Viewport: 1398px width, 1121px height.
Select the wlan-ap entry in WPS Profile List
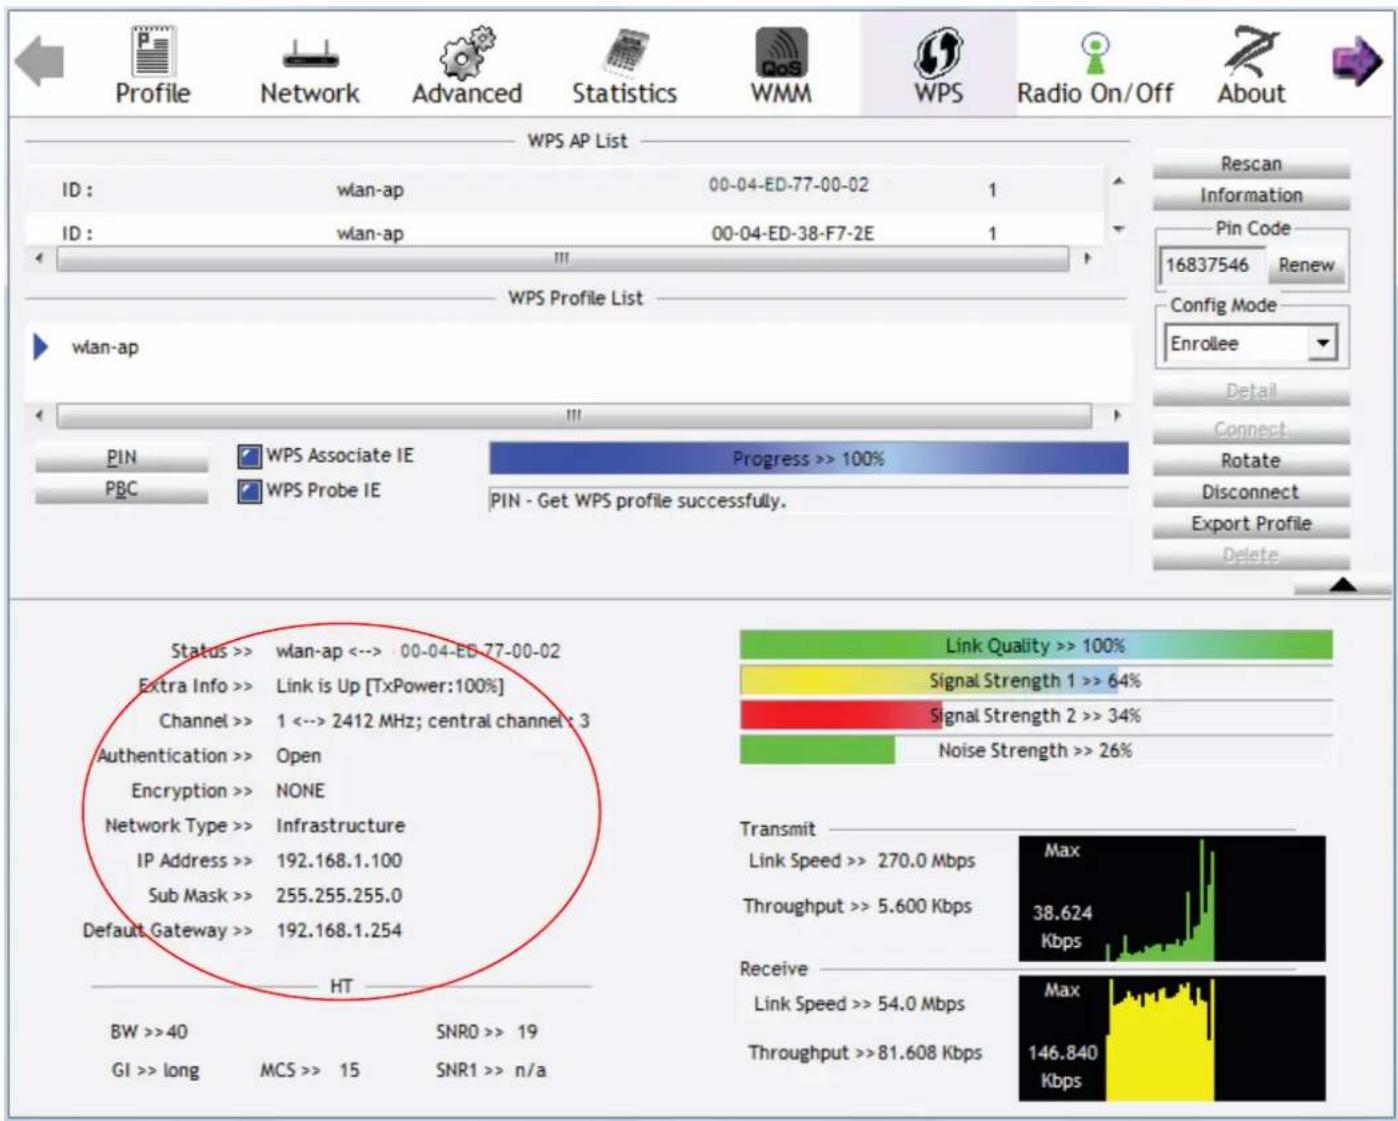[105, 348]
